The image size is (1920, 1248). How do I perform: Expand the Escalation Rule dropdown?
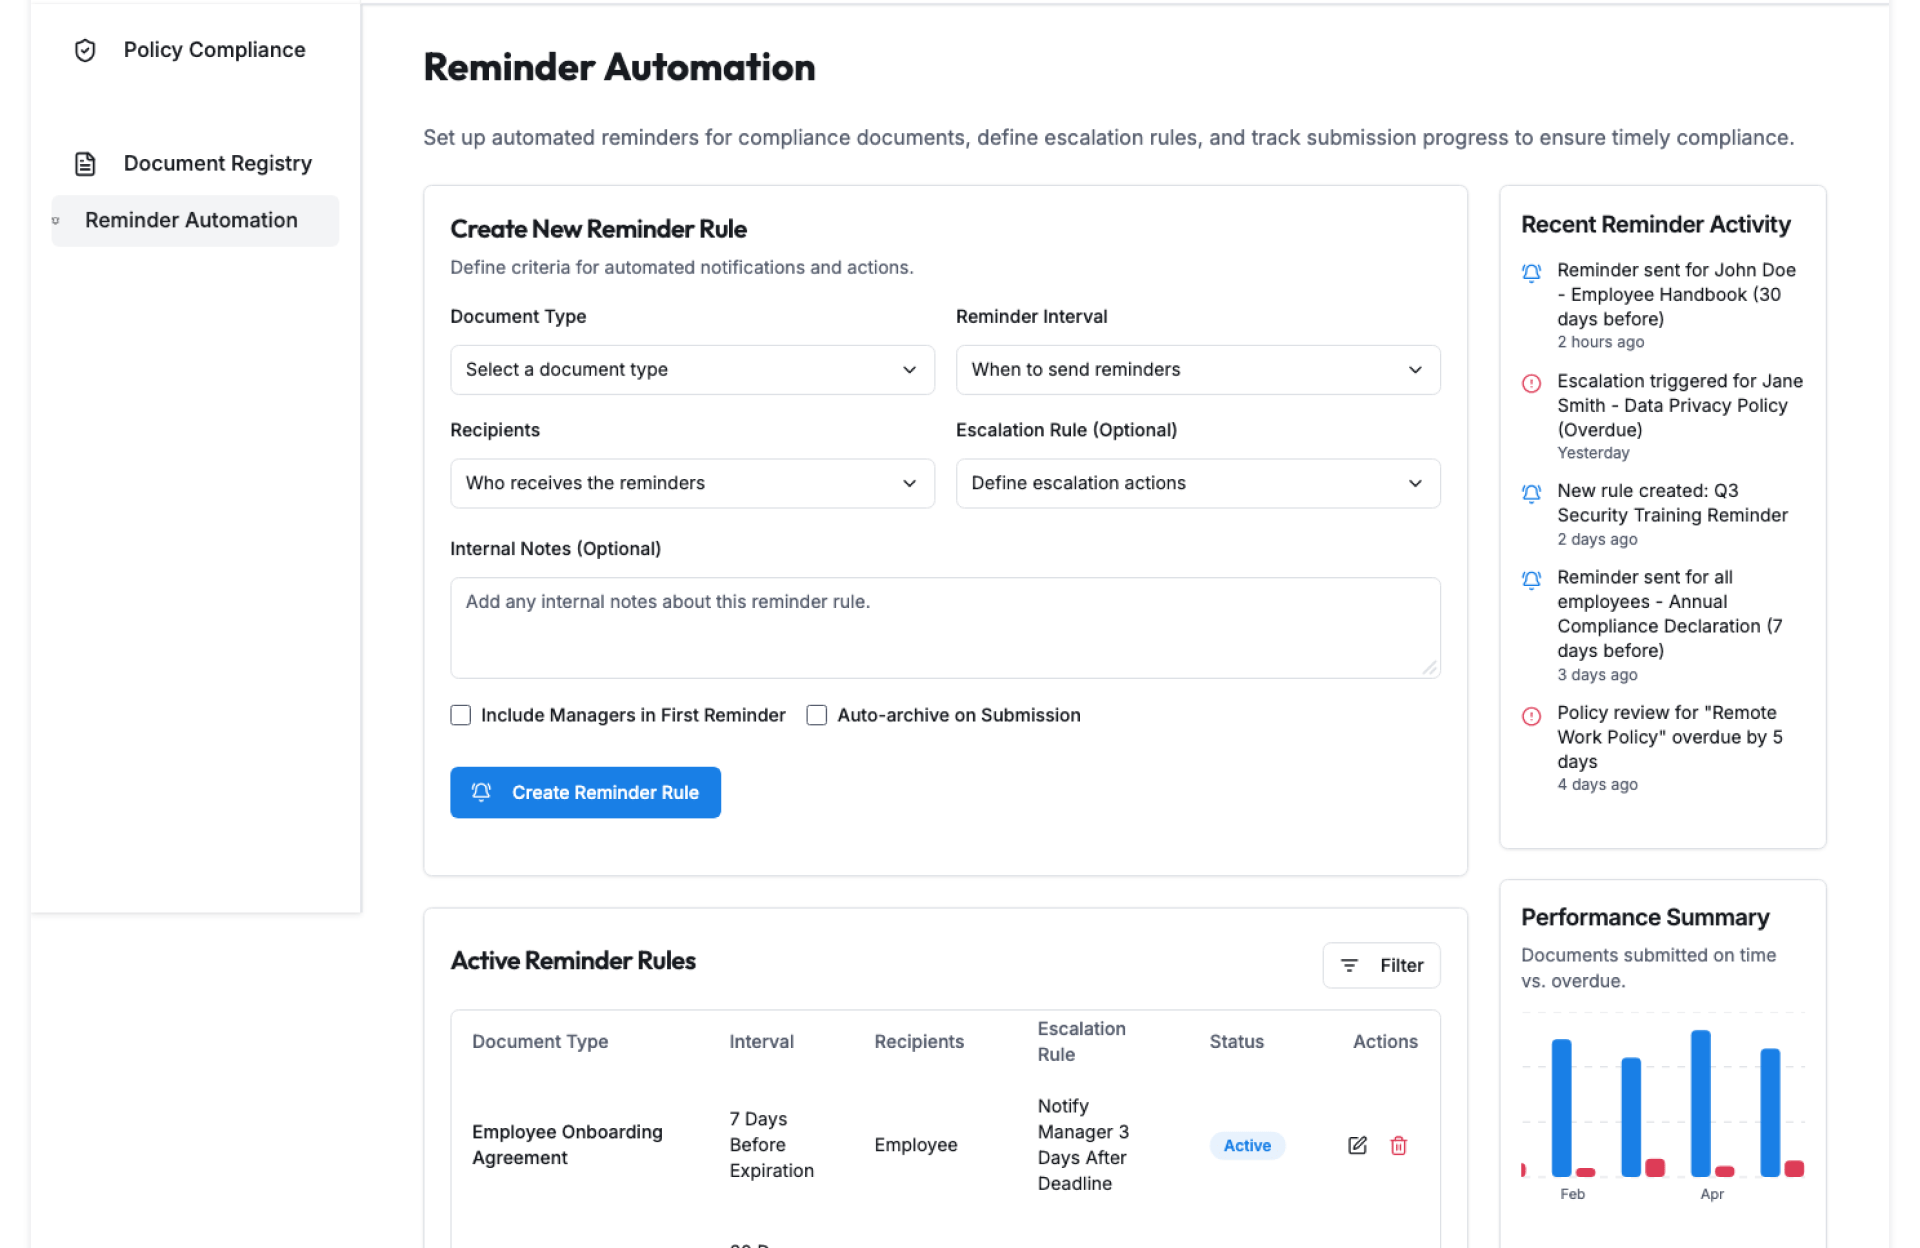[x=1197, y=483]
